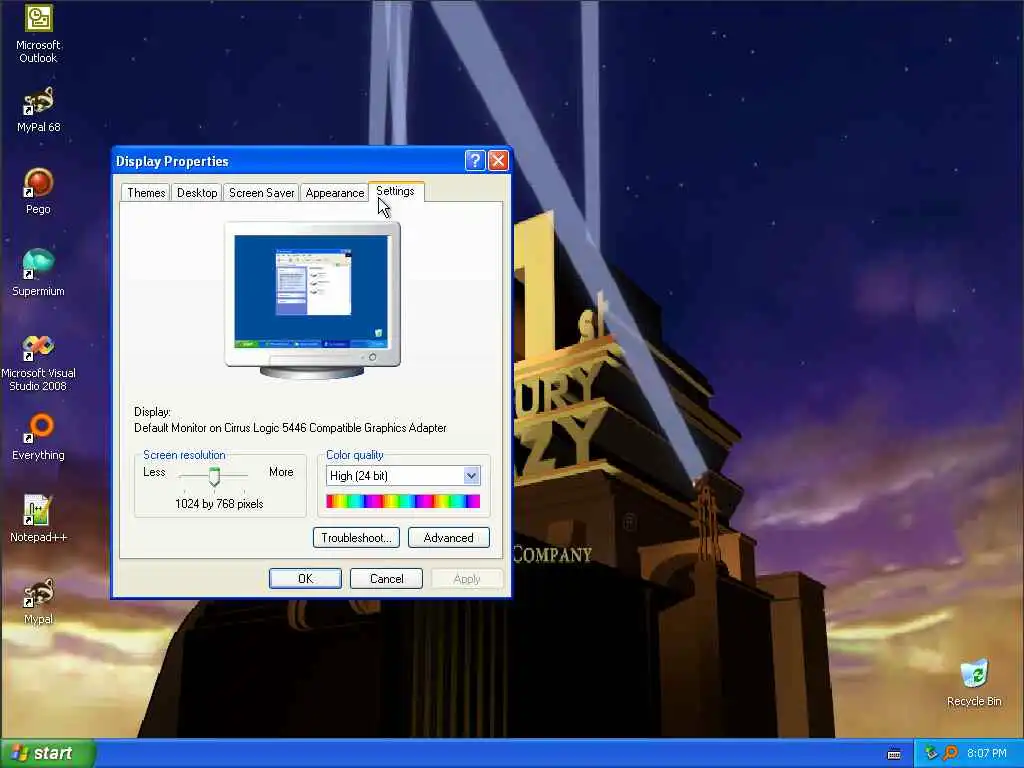This screenshot has width=1024, height=768.
Task: Select the Pego desktop shortcut
Action: 38,191
